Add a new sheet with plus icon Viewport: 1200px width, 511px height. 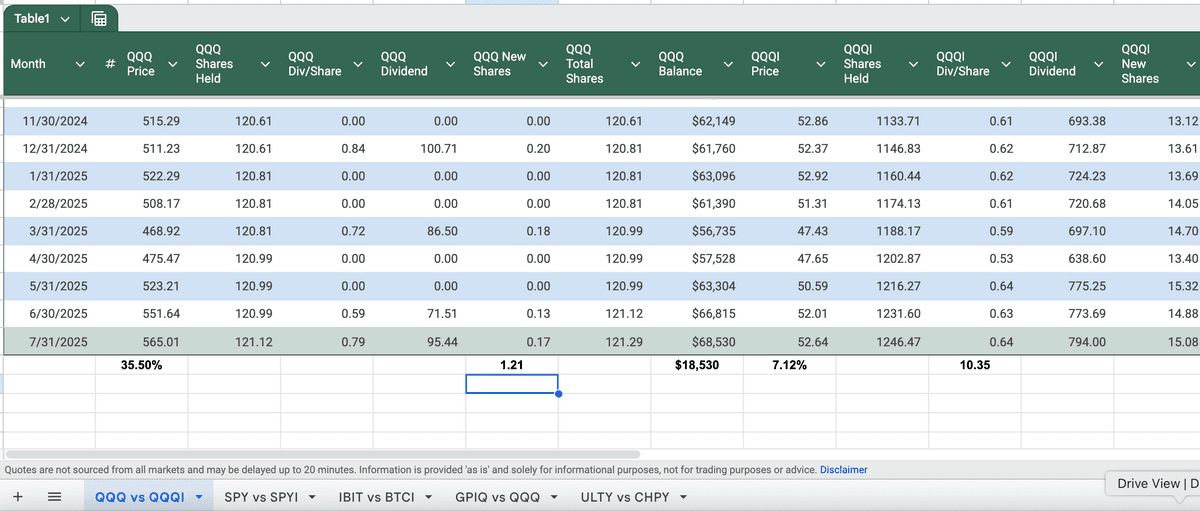[18, 496]
